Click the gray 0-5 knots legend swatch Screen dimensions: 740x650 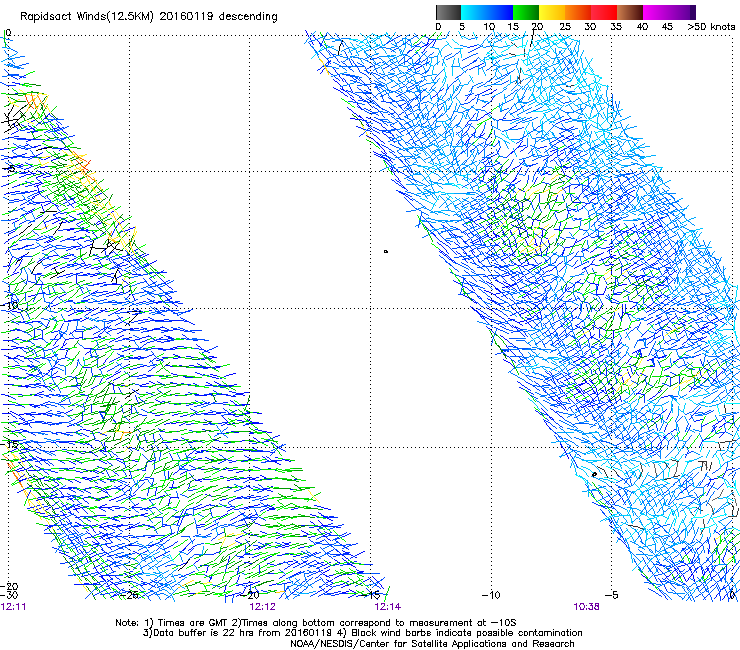coord(448,12)
